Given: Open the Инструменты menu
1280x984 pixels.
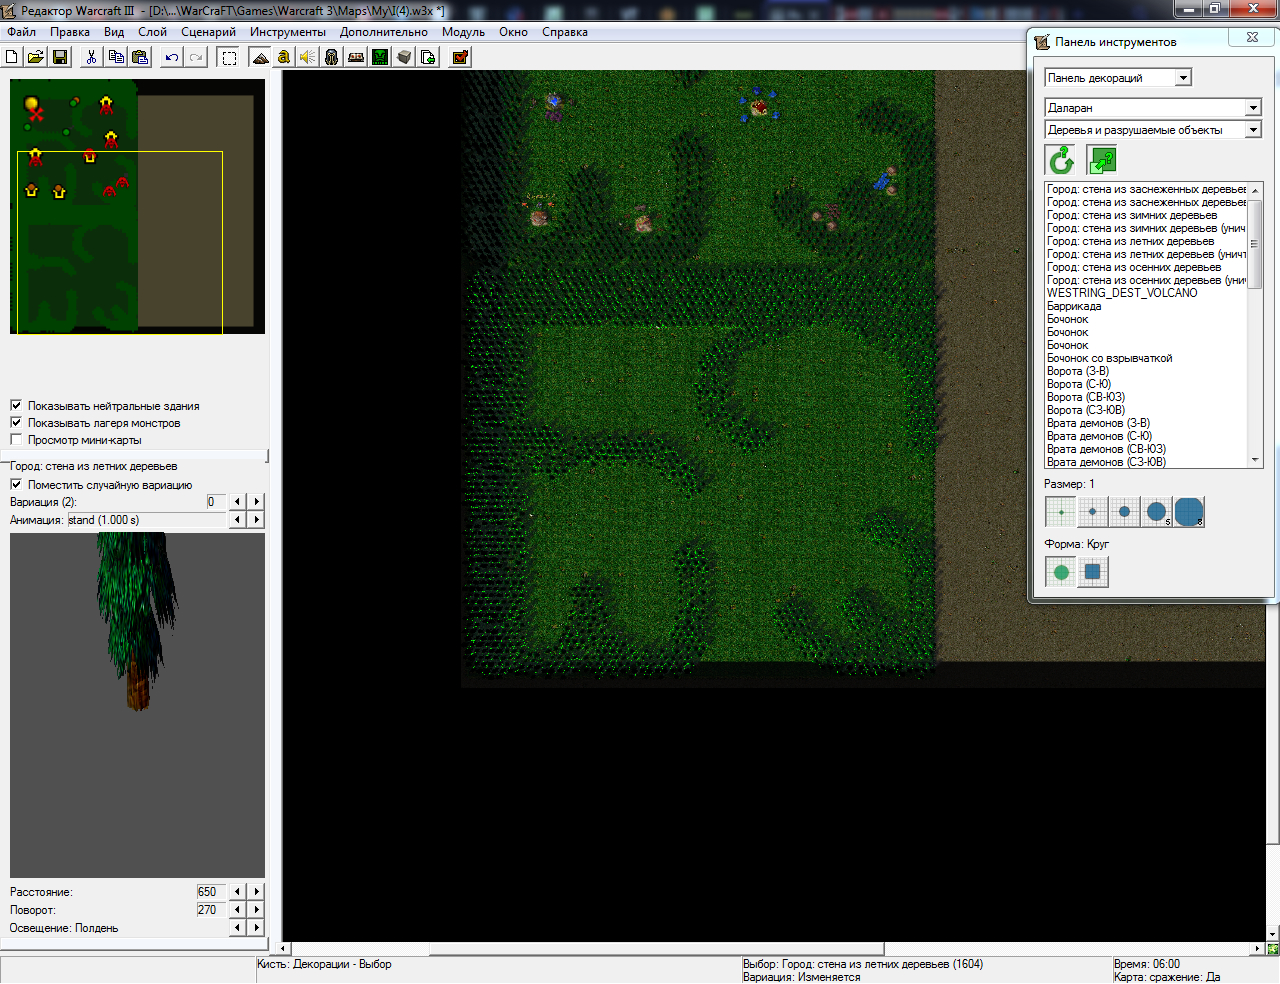Looking at the screenshot, I should pyautogui.click(x=288, y=32).
